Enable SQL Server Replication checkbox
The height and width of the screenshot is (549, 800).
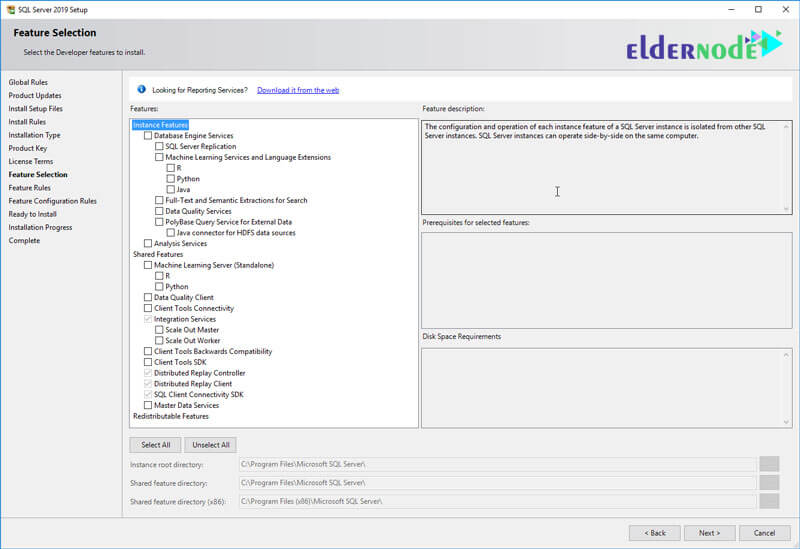tap(159, 146)
